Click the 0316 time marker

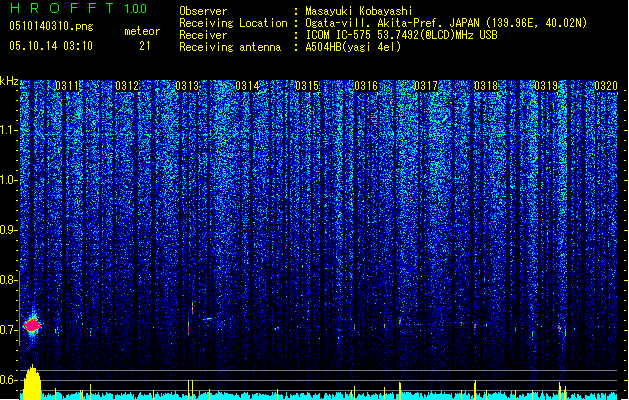click(x=366, y=86)
